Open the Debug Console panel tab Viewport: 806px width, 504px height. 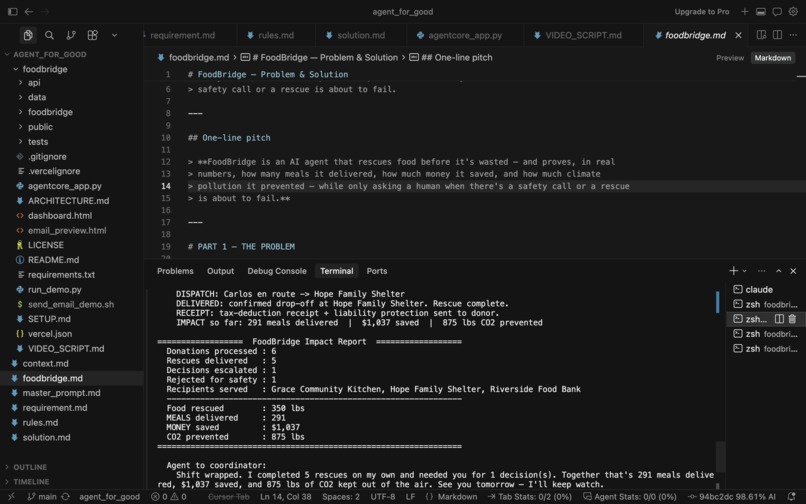click(x=277, y=271)
